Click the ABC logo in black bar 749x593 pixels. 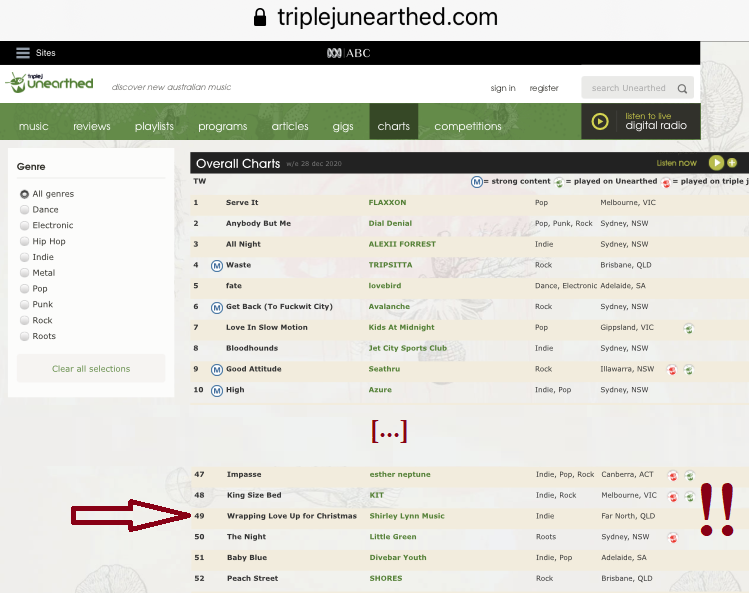349,53
